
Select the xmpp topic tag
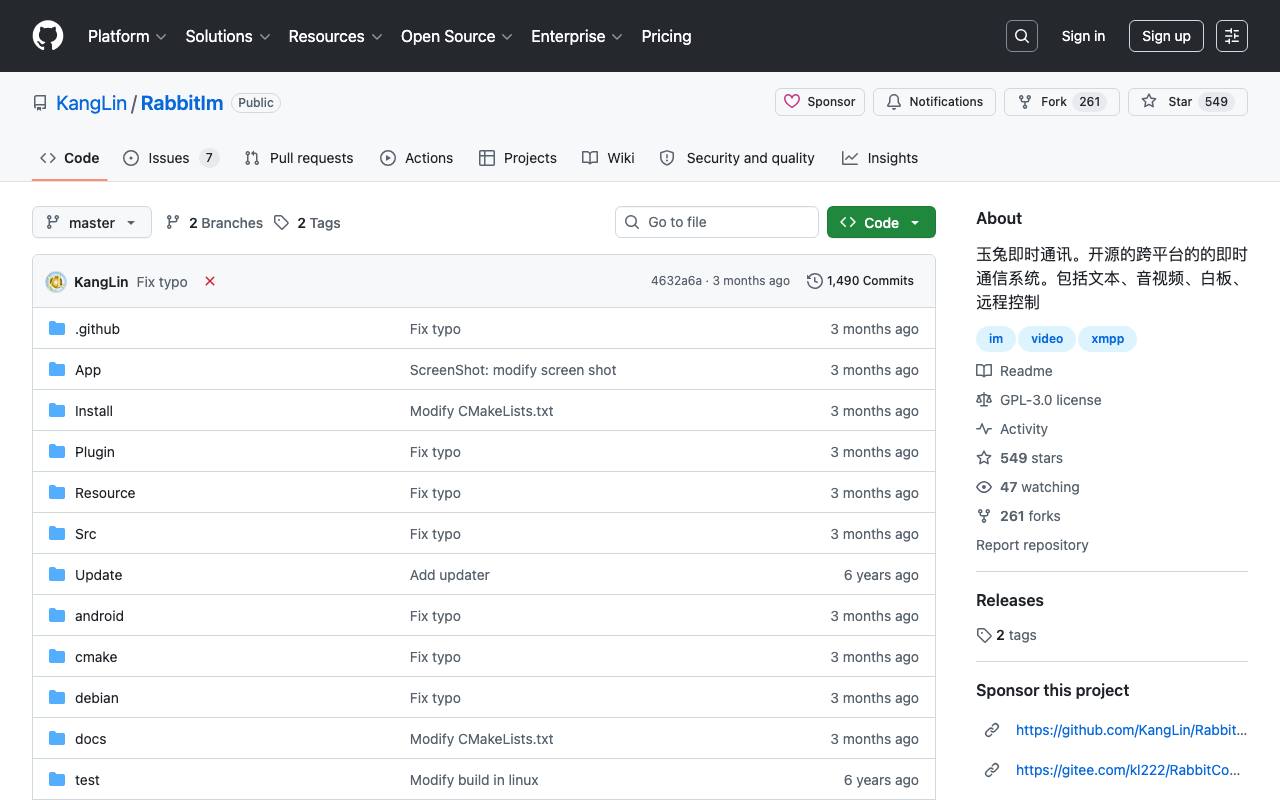(1108, 339)
